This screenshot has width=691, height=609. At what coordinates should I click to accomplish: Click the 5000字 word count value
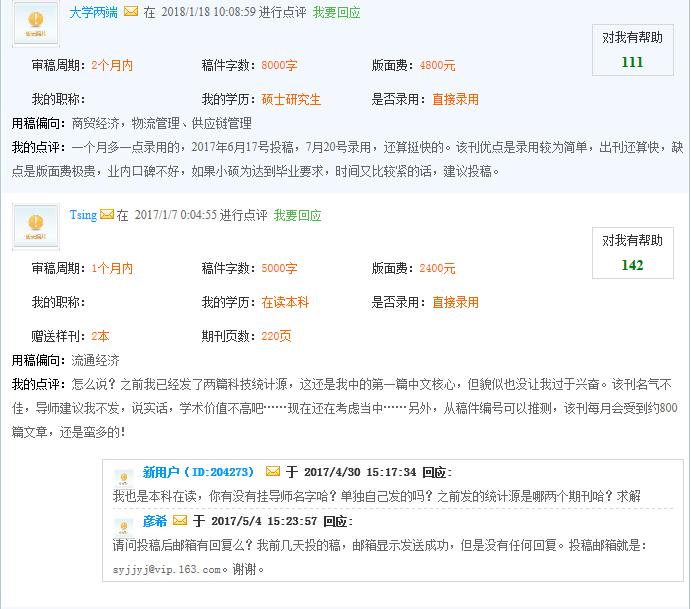tap(279, 268)
